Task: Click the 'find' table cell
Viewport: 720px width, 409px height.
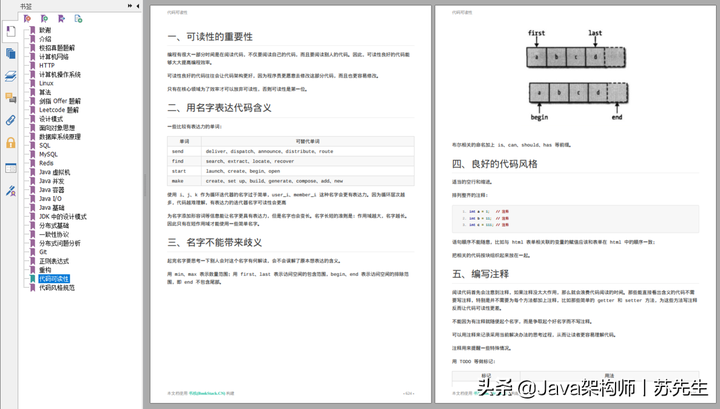Action: point(184,161)
